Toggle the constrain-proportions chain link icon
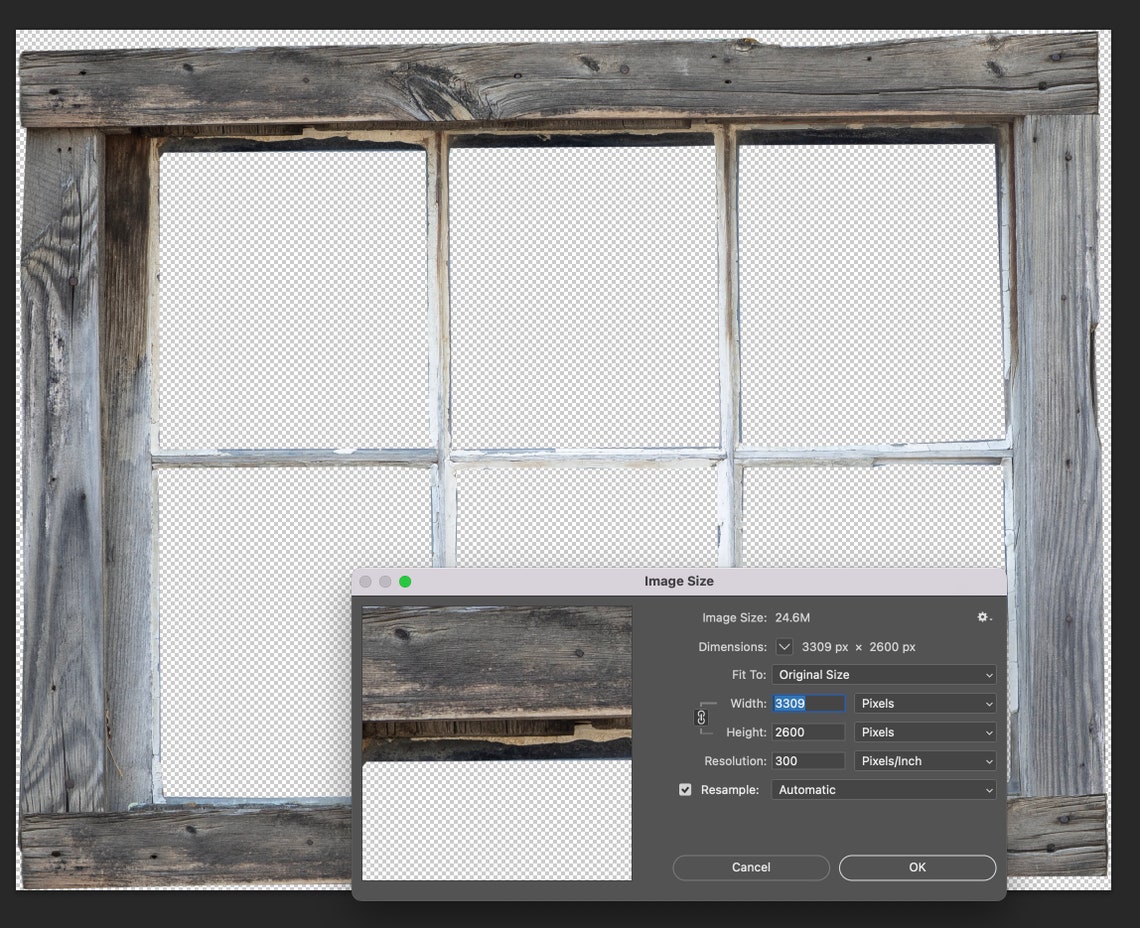The width and height of the screenshot is (1140, 928). point(700,717)
